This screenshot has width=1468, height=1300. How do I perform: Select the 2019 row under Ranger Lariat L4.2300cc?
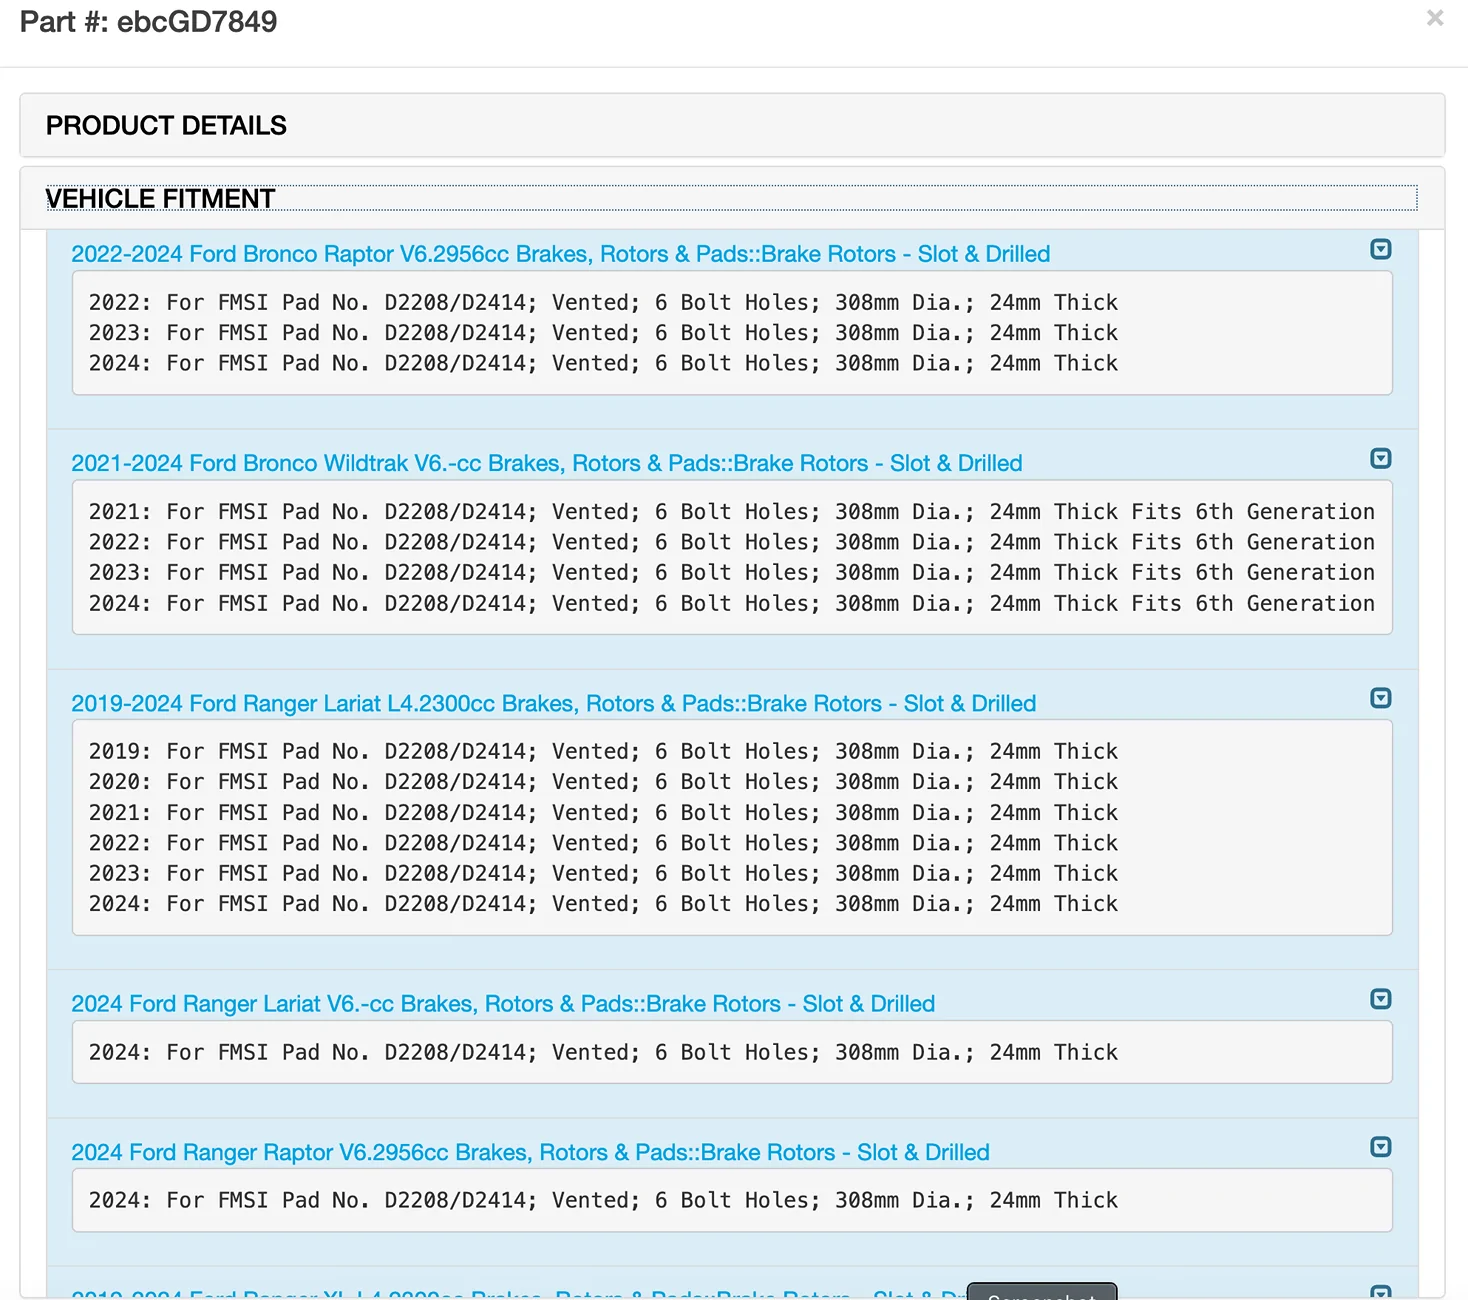point(603,751)
